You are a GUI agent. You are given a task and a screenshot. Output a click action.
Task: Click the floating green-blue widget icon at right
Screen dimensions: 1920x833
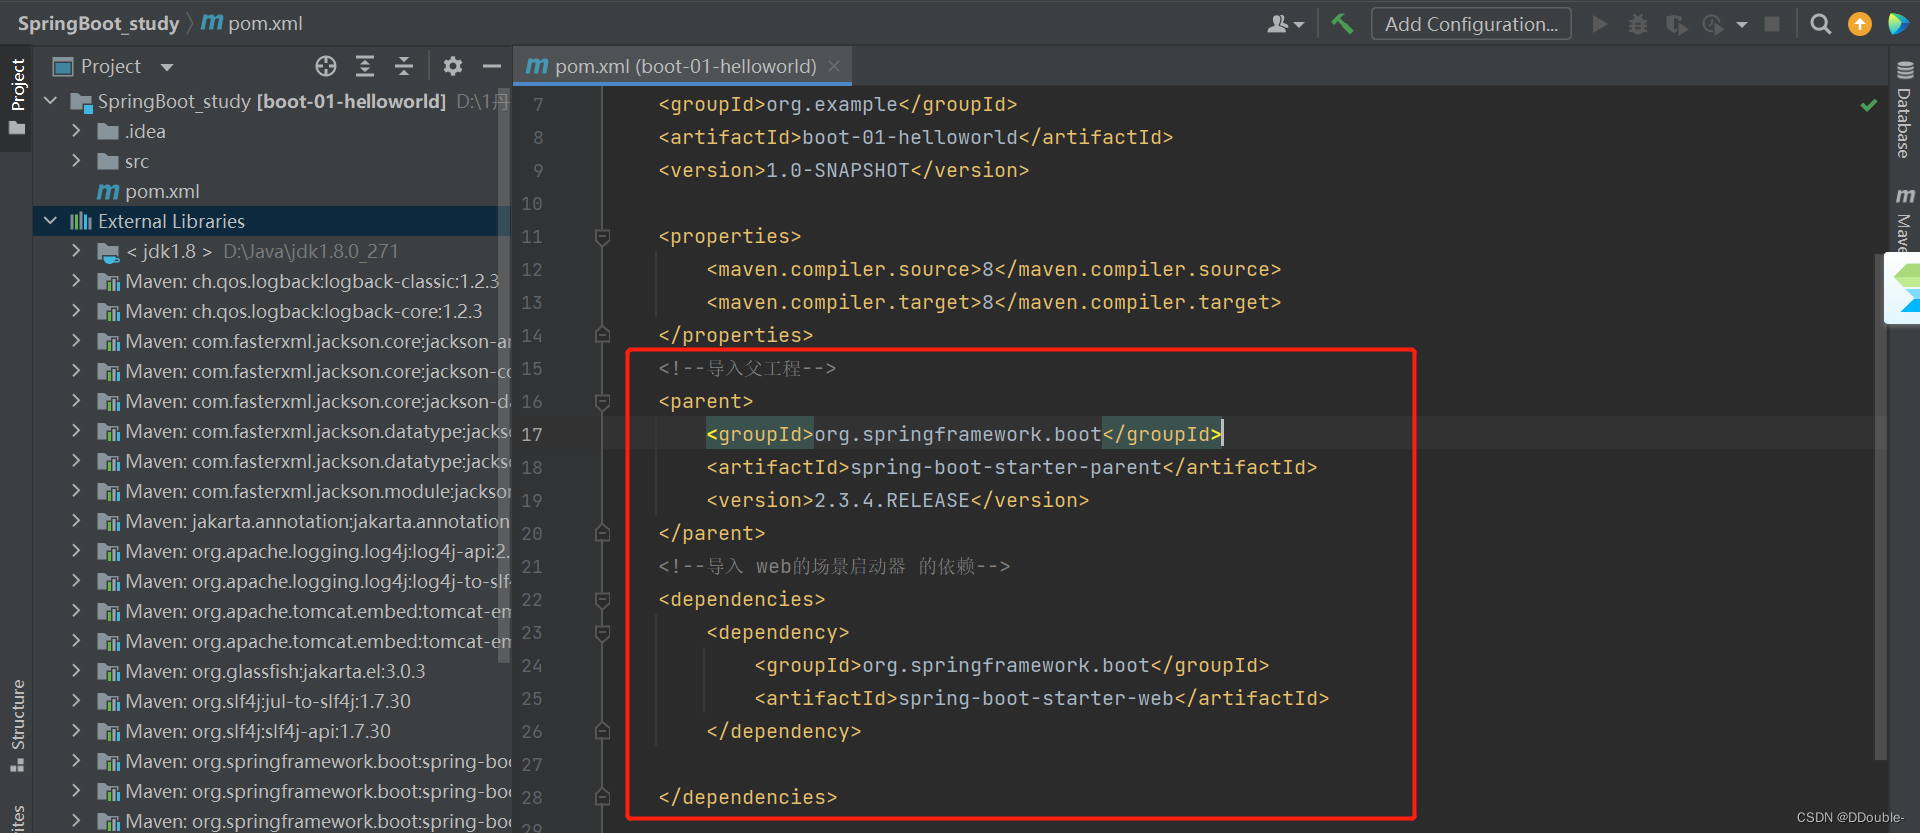(x=1903, y=288)
